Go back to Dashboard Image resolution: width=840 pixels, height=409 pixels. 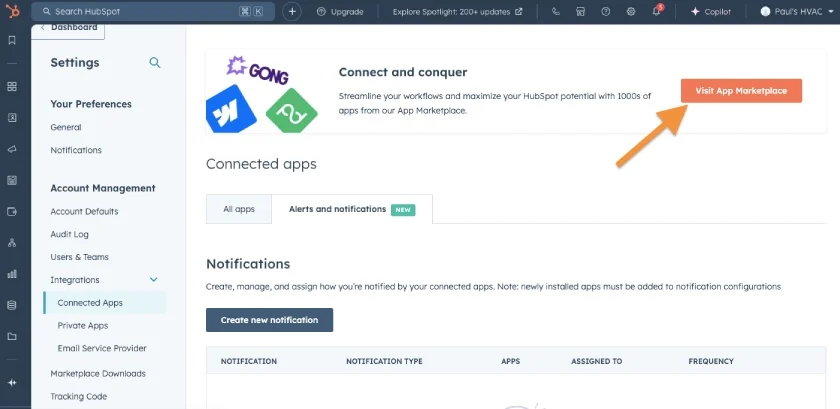68,28
